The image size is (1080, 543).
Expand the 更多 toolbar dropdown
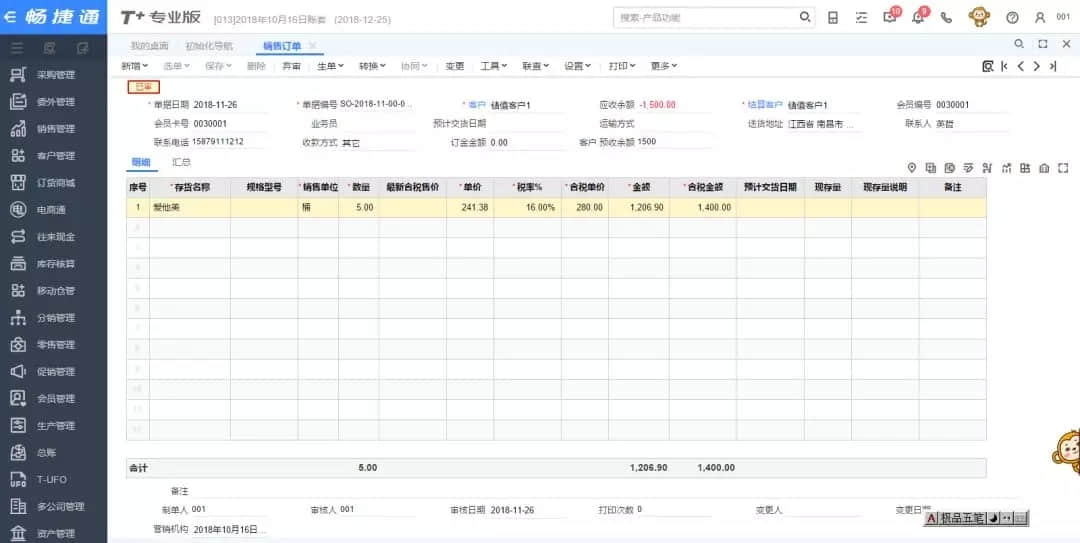pos(663,66)
